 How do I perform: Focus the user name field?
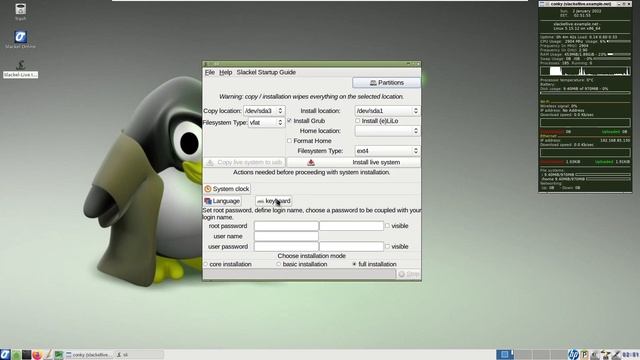pyautogui.click(x=286, y=236)
